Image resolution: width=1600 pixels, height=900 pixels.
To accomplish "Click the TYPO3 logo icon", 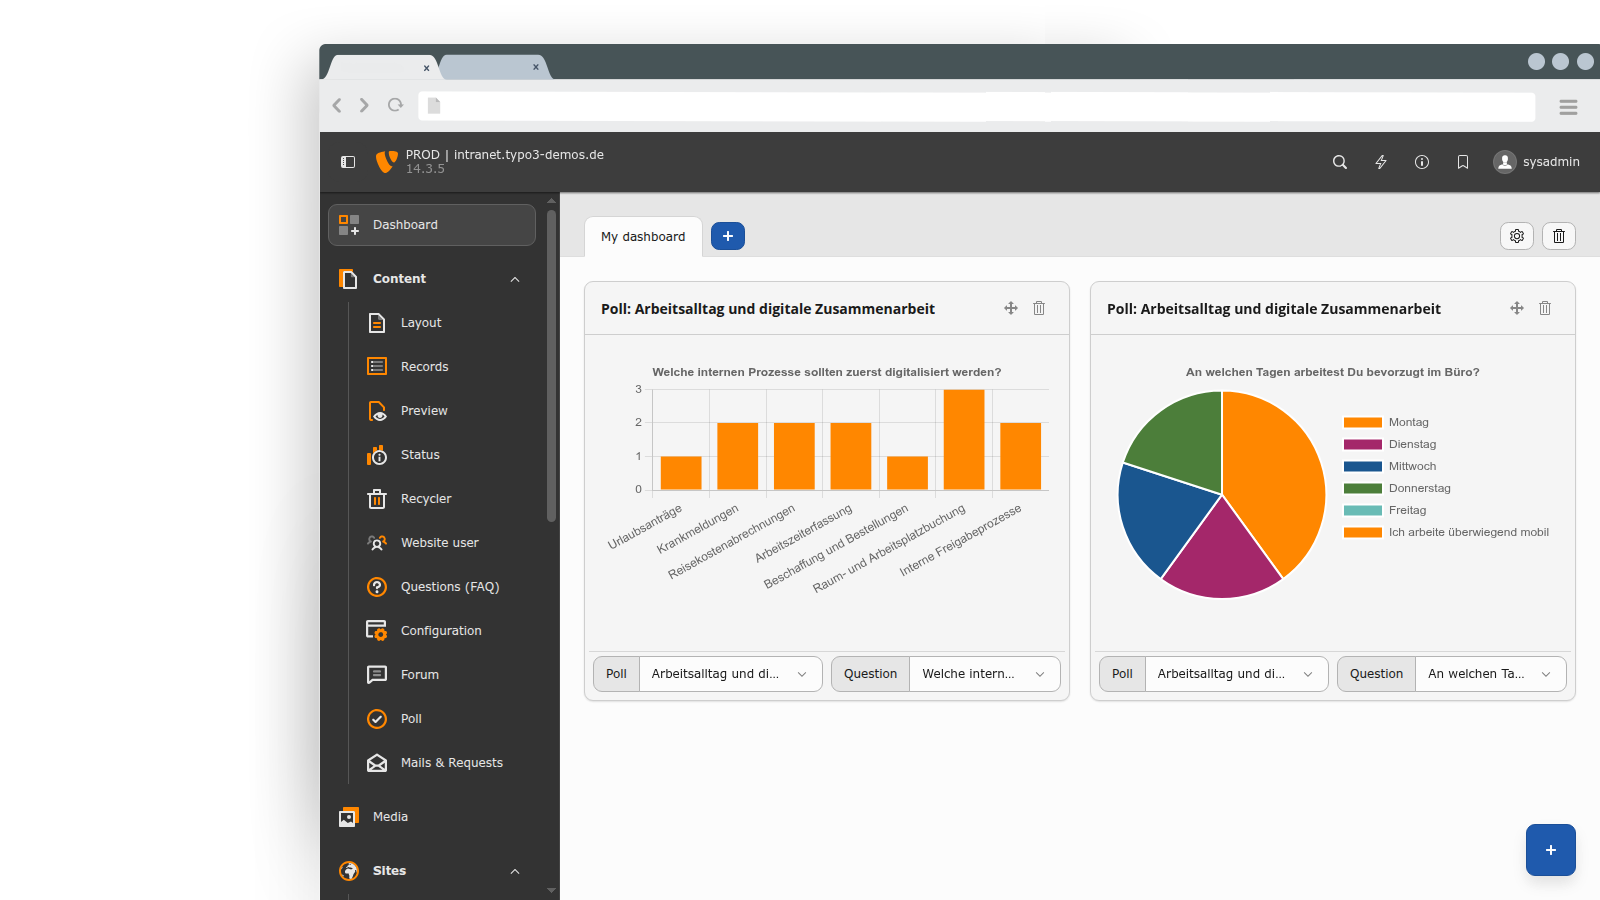I will (x=386, y=161).
